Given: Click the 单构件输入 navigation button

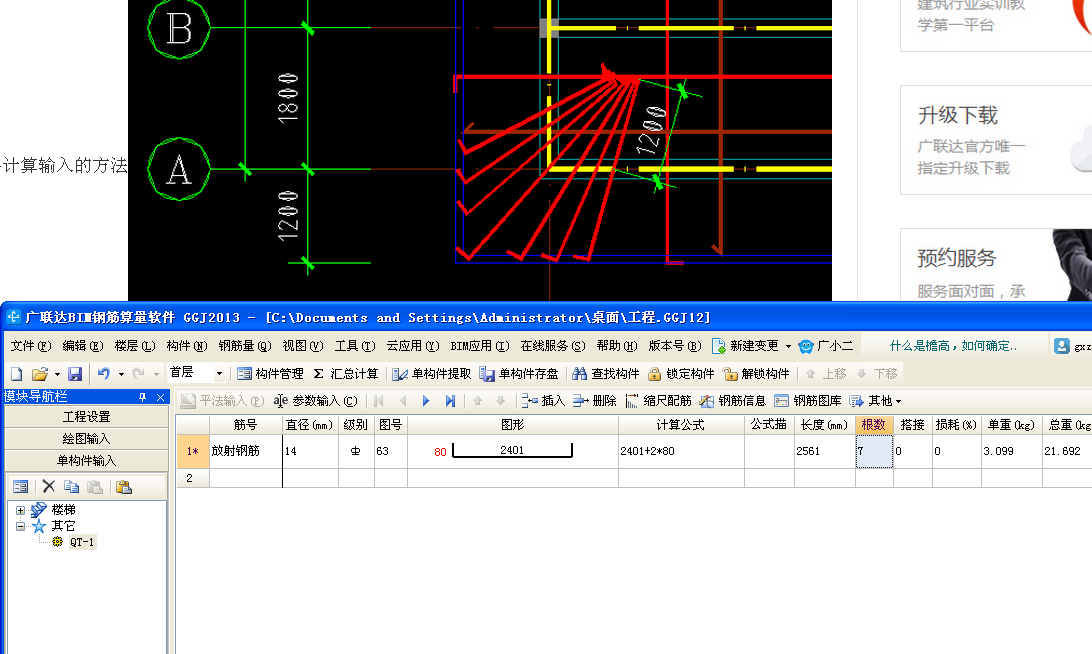Looking at the screenshot, I should pos(86,460).
